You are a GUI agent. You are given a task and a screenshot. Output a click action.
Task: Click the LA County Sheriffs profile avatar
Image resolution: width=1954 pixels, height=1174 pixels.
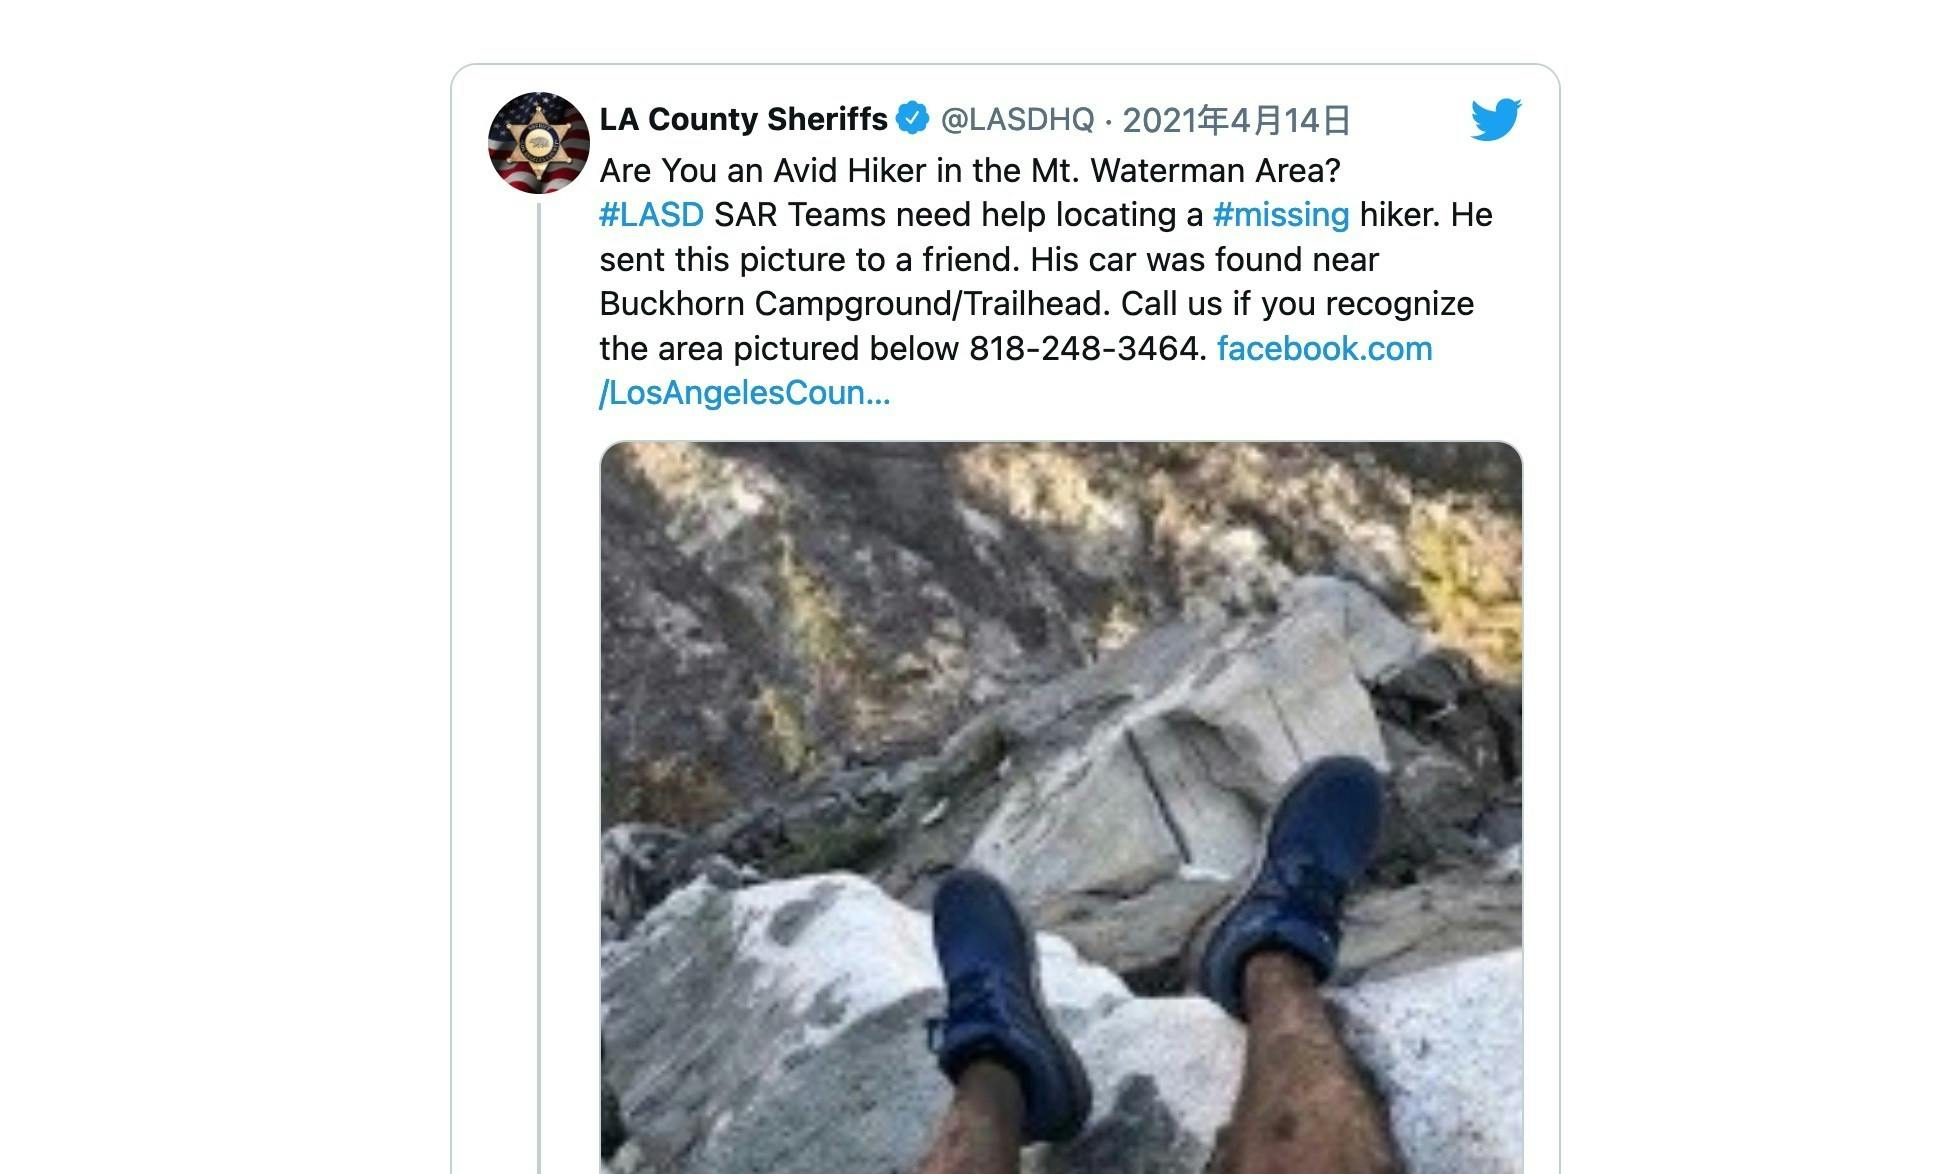pos(538,143)
